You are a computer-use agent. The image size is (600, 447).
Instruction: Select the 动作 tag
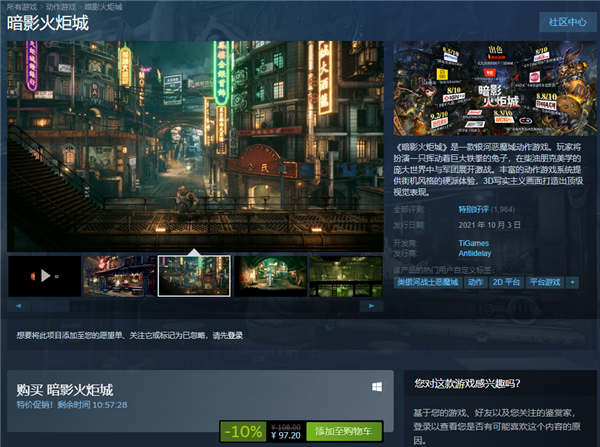click(x=475, y=282)
